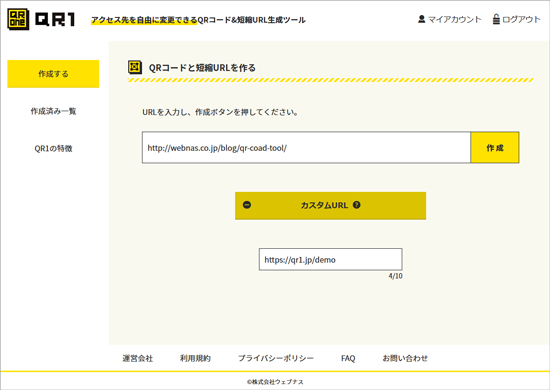Click the QR code icon beside page heading
The height and width of the screenshot is (390, 550).
coord(135,67)
